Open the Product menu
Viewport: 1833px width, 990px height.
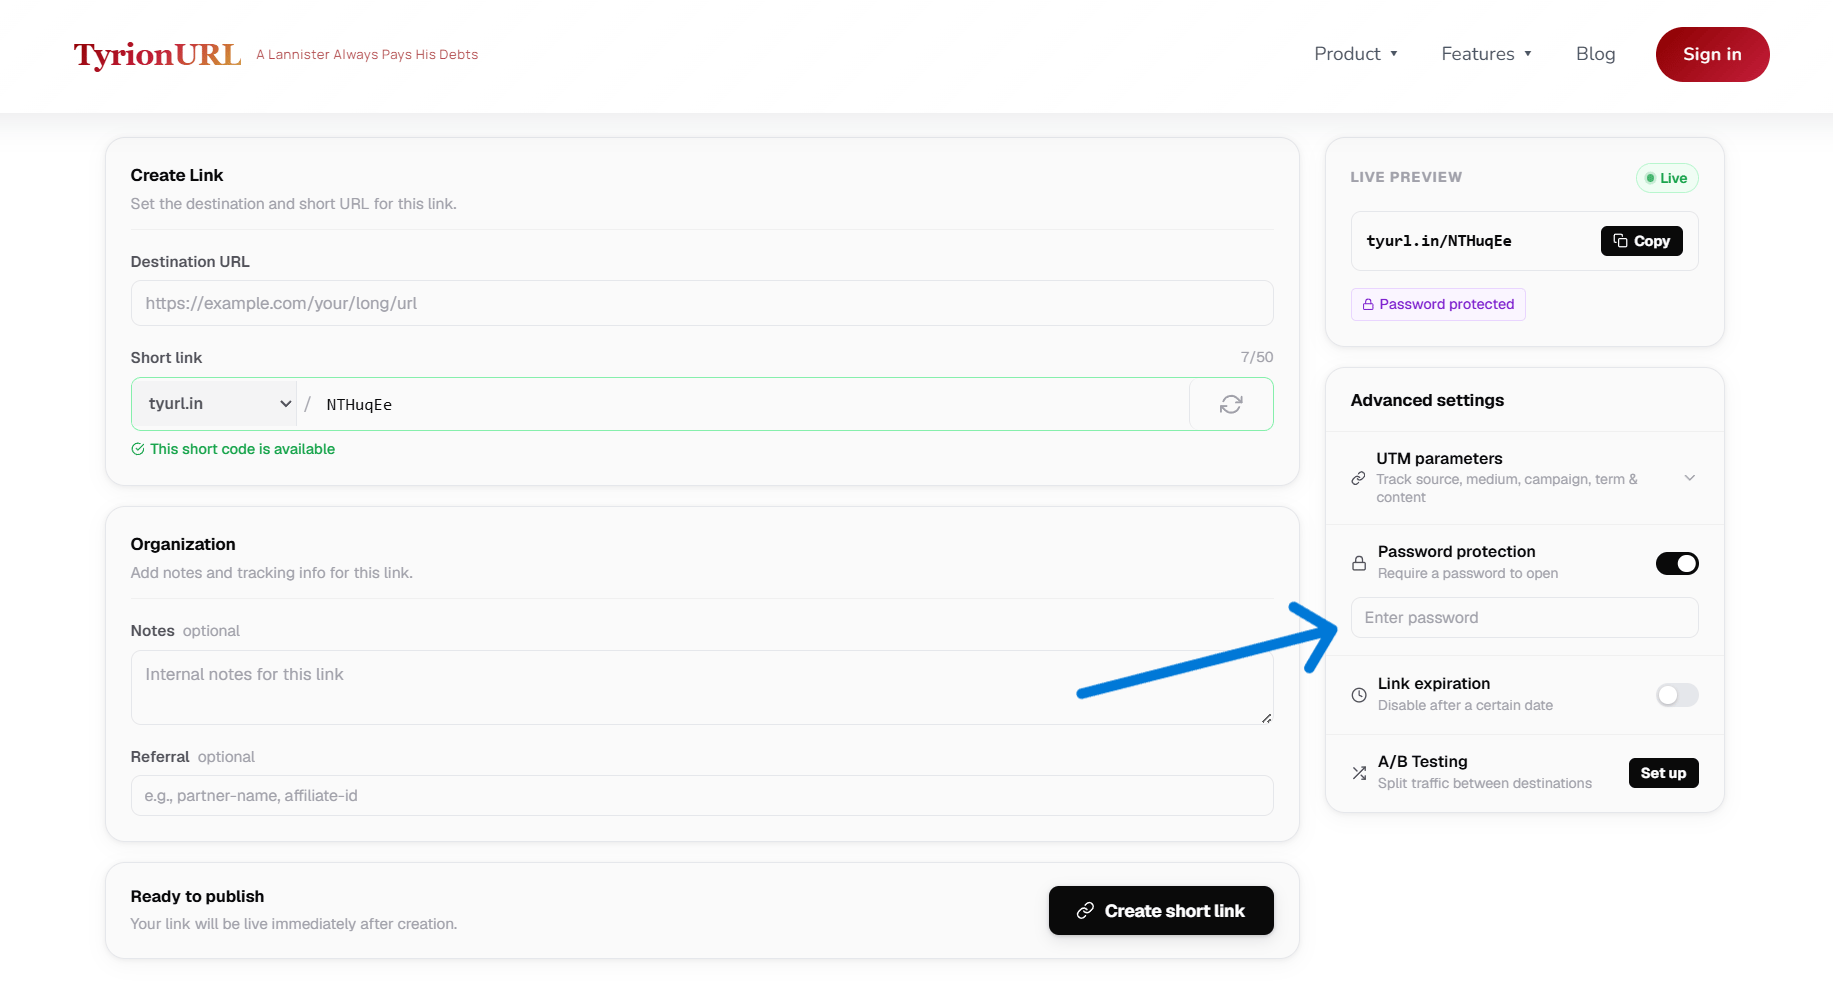pyautogui.click(x=1356, y=54)
